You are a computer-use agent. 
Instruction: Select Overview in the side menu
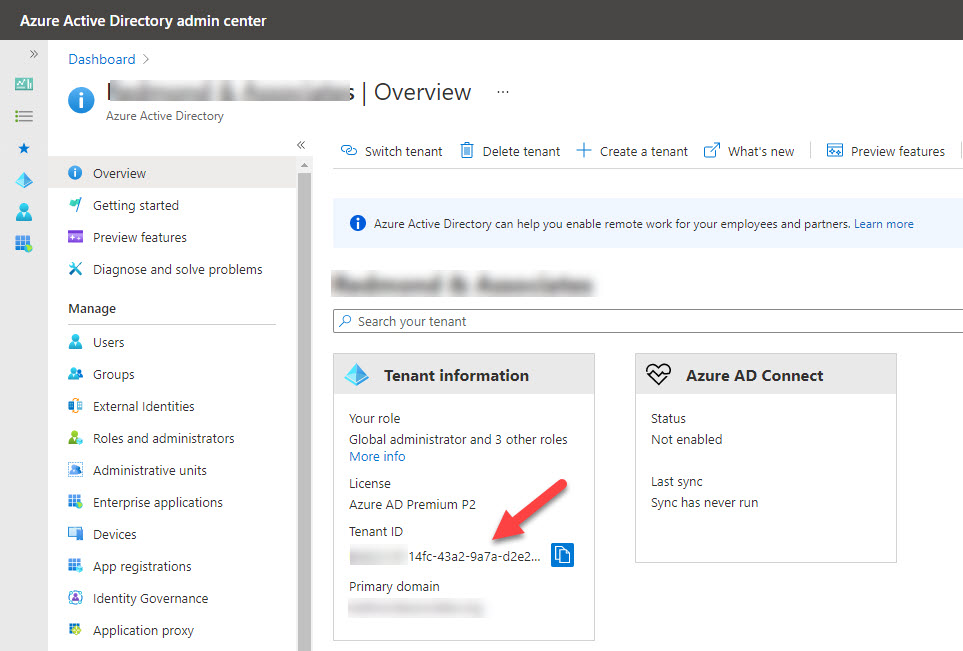pyautogui.click(x=172, y=173)
